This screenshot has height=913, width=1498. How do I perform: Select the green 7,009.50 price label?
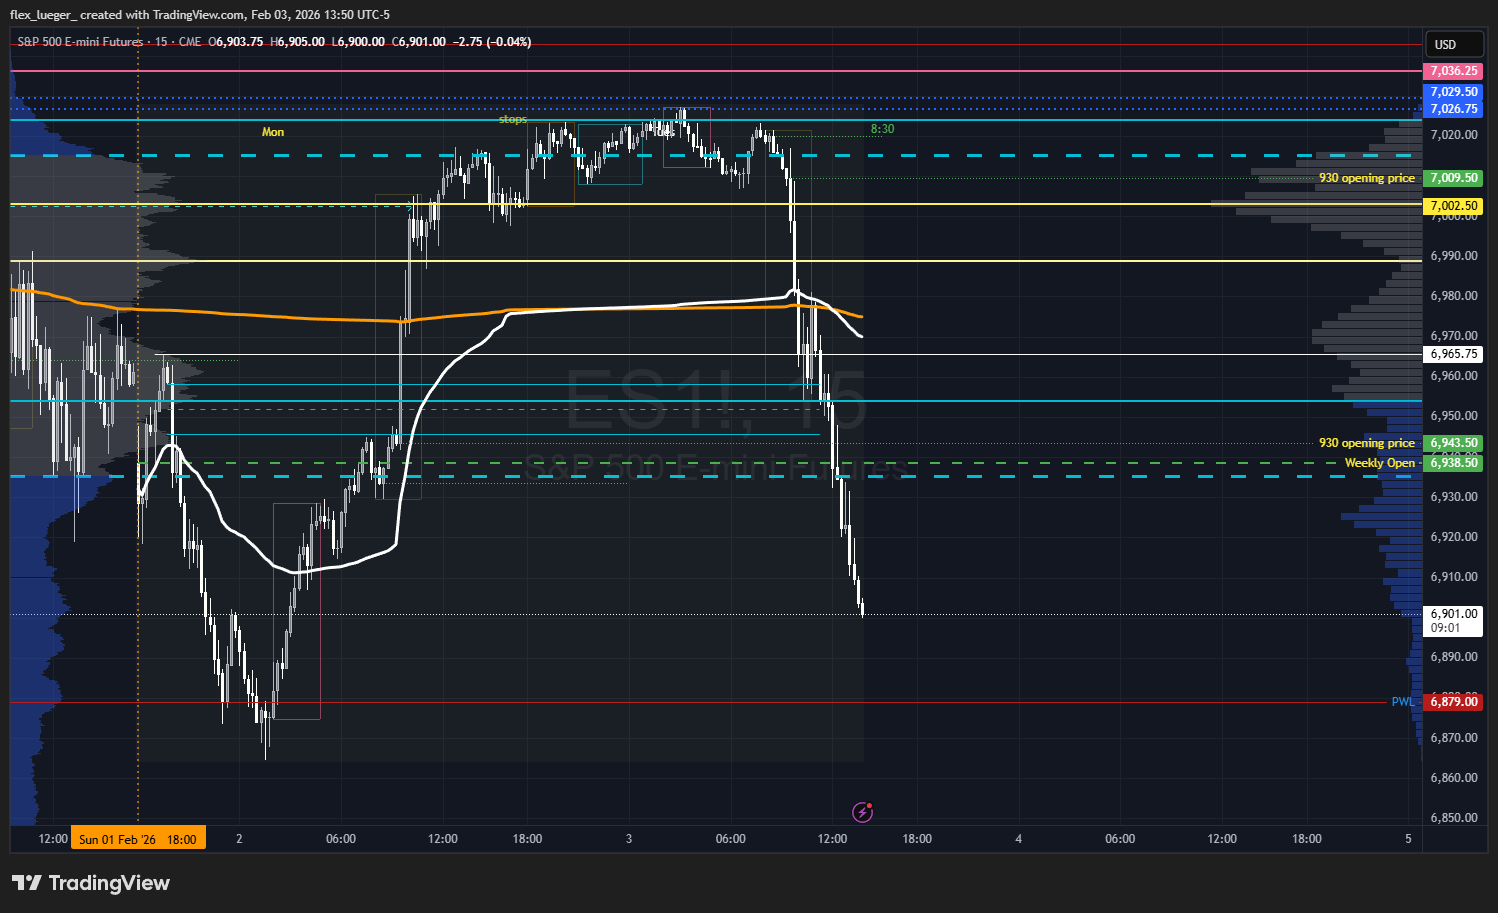pyautogui.click(x=1452, y=178)
